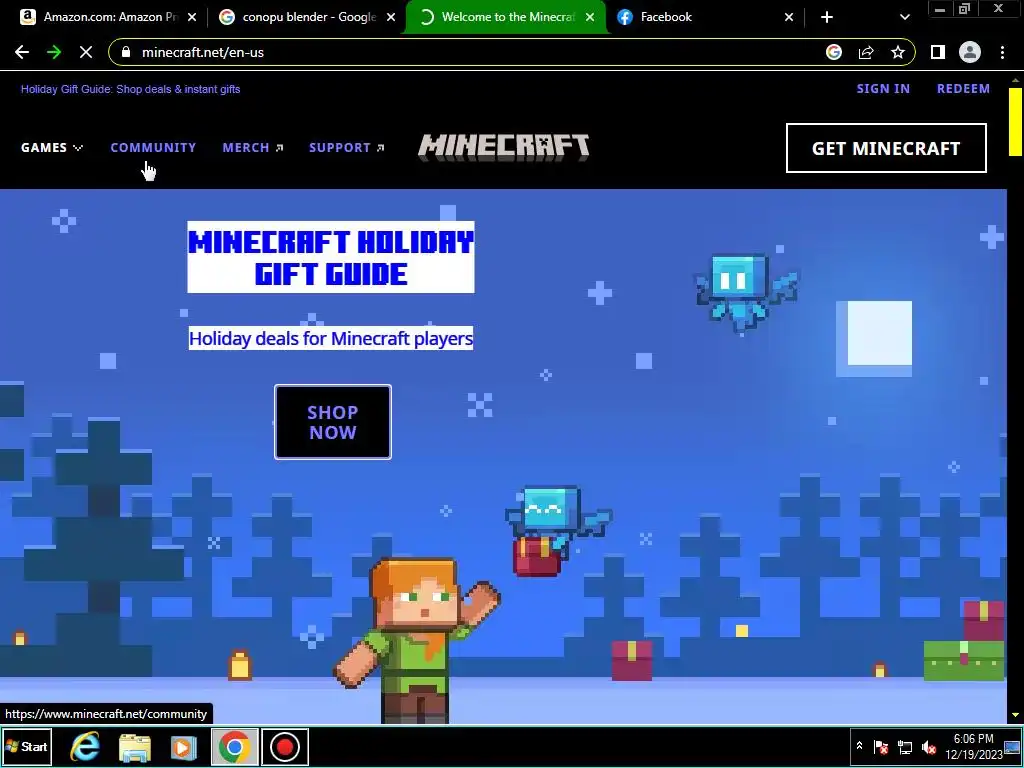Click the Holiday deals for Minecraft players text

(331, 338)
